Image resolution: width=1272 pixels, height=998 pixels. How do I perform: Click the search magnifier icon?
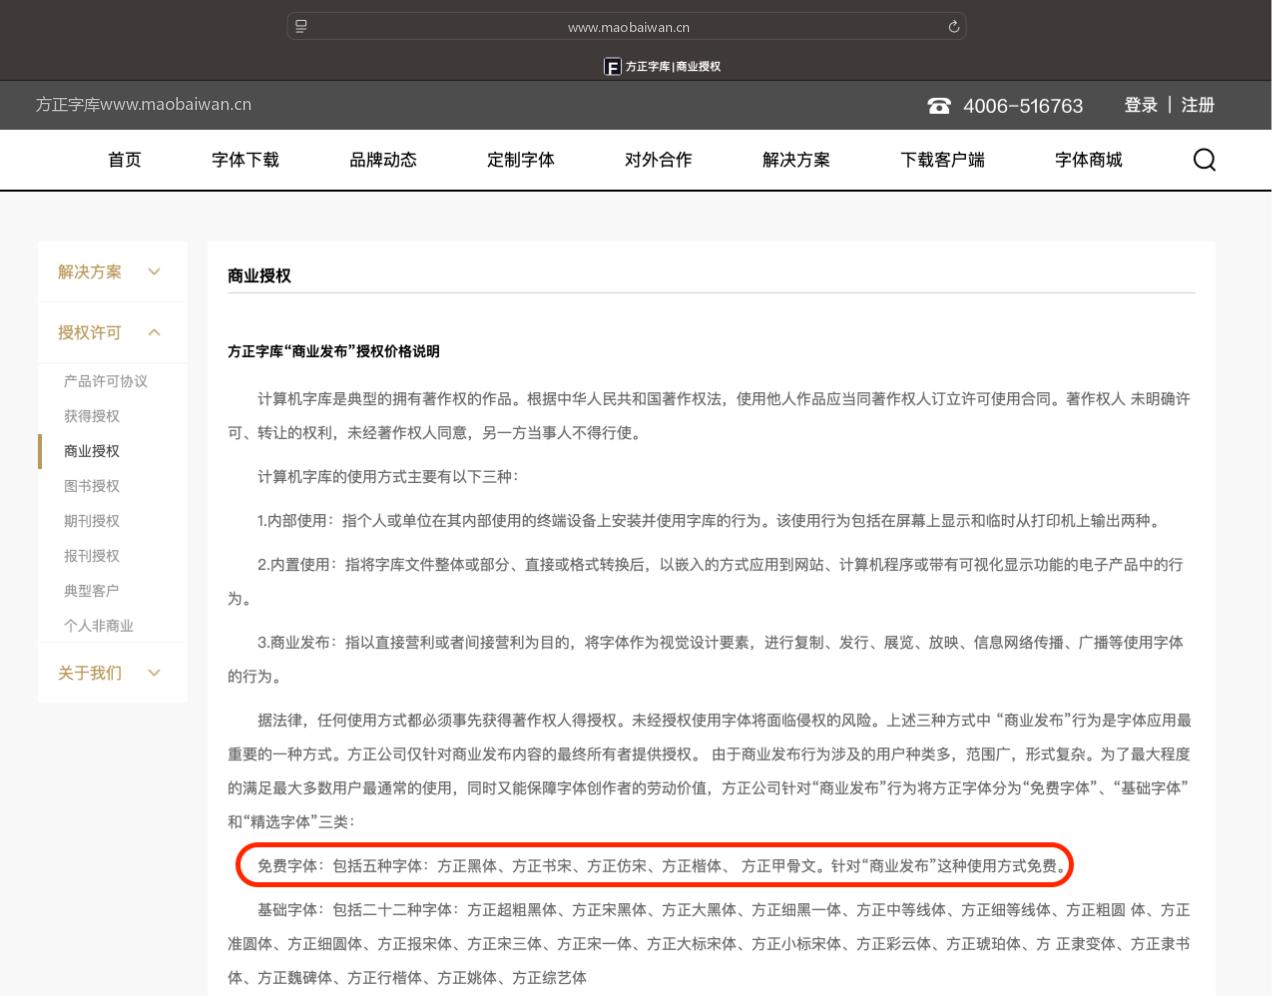click(1204, 160)
